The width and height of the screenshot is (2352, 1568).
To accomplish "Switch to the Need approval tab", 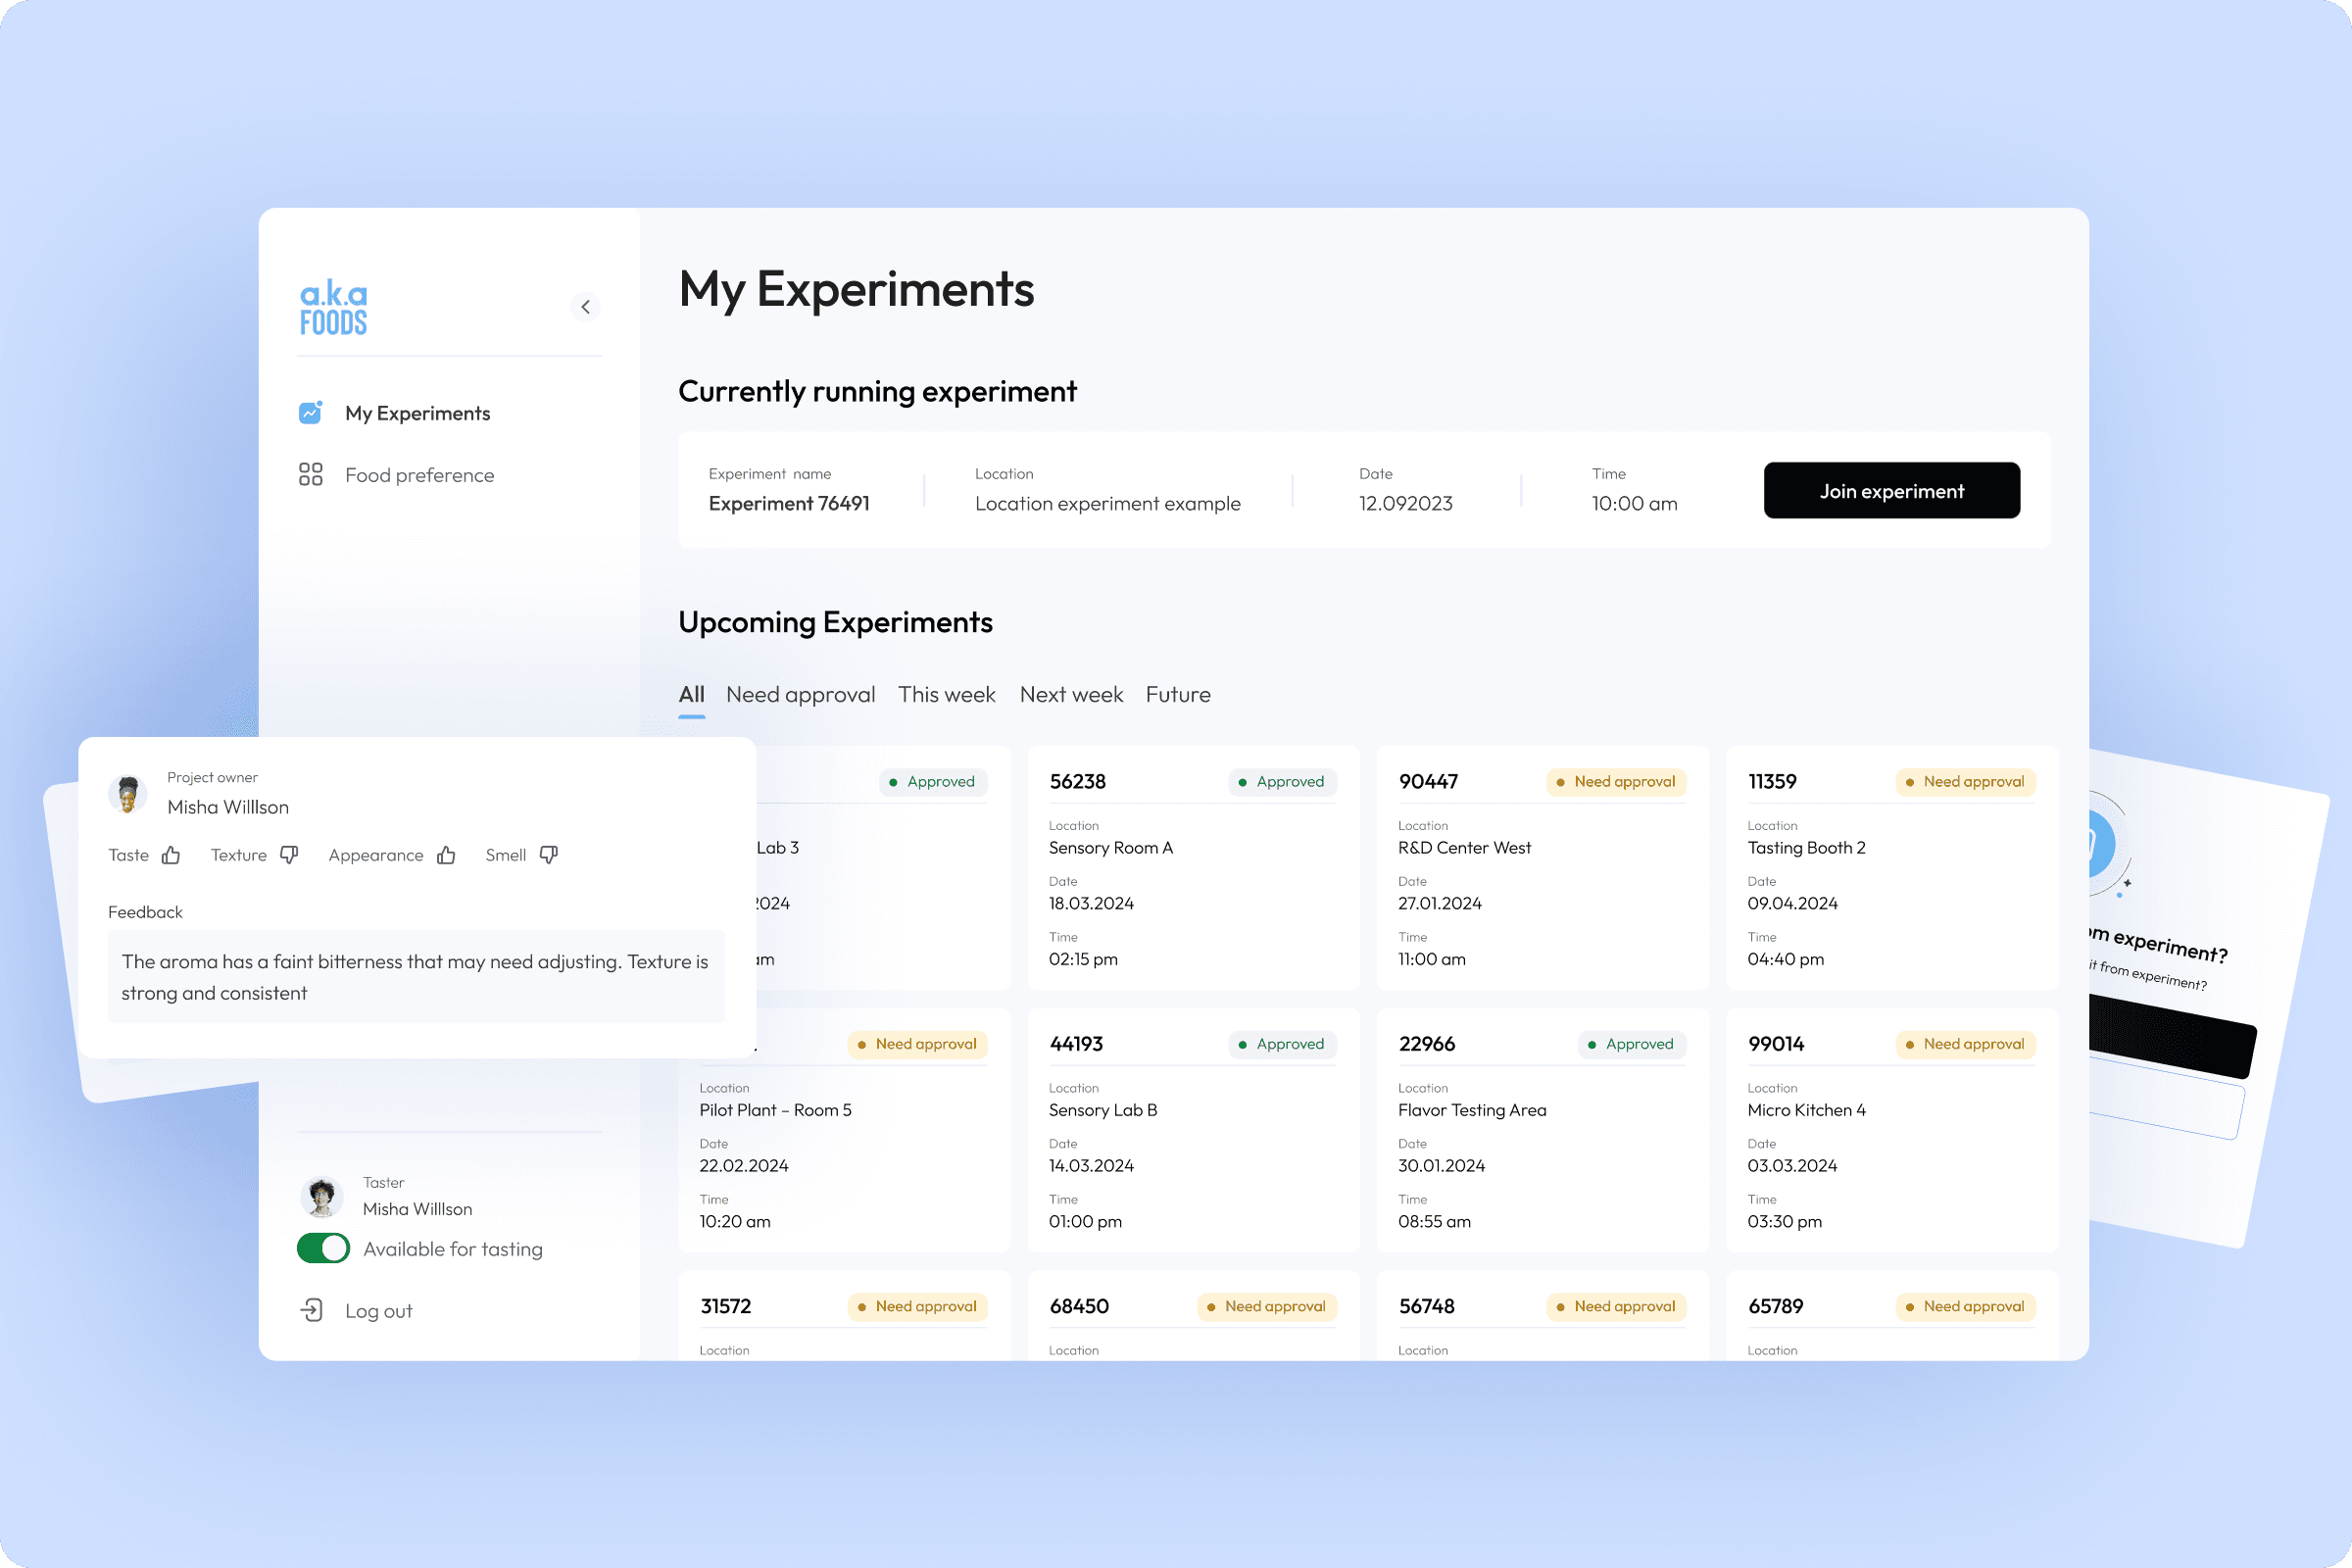I will (800, 695).
